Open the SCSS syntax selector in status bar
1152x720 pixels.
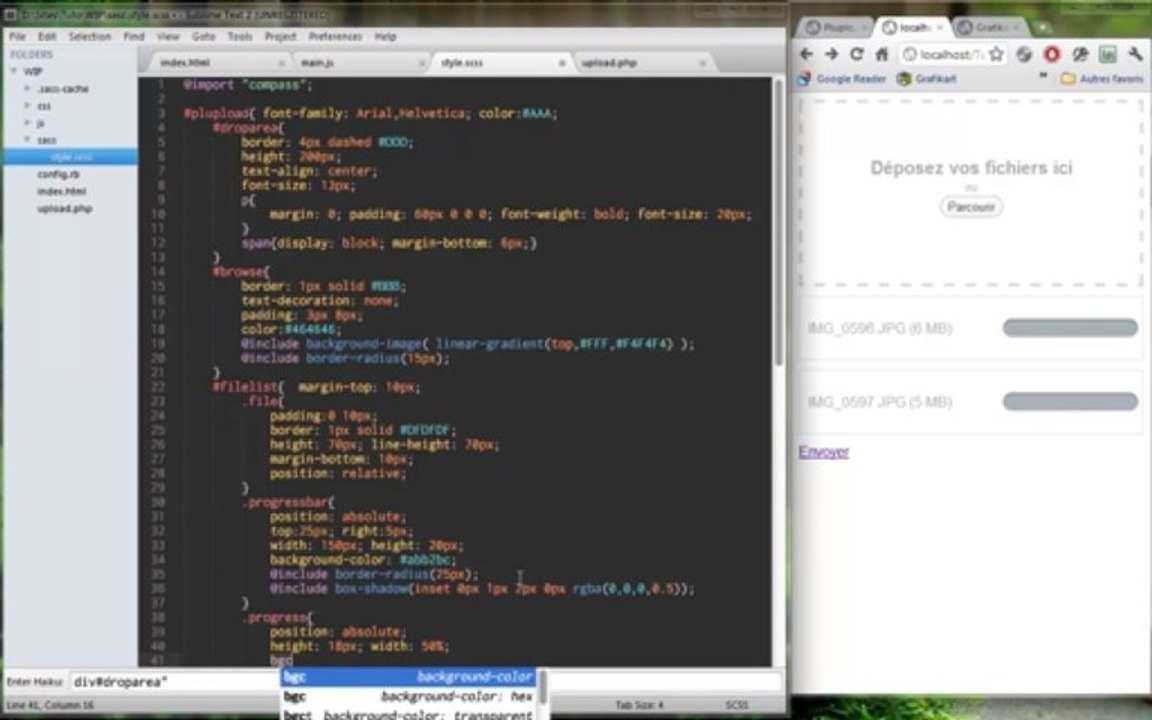pos(737,705)
